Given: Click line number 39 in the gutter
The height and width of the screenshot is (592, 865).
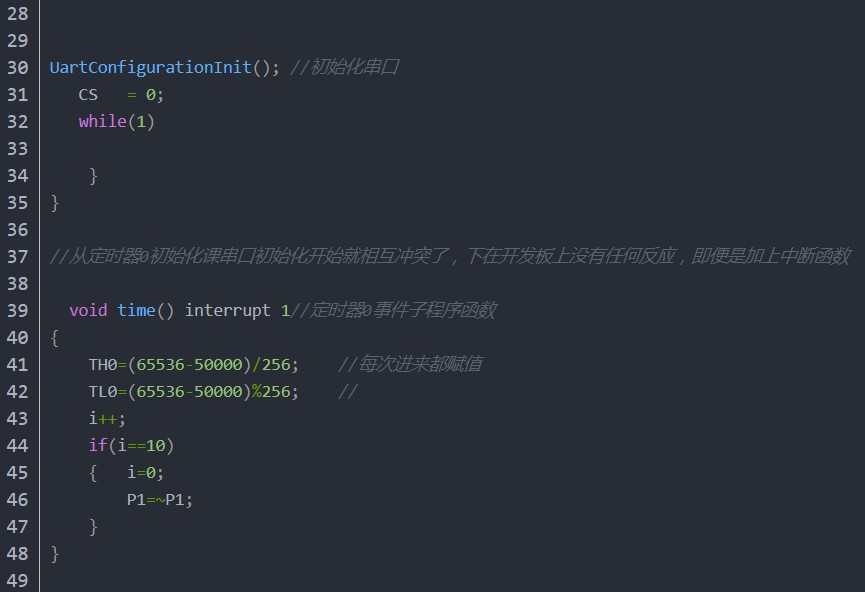Looking at the screenshot, I should [18, 310].
